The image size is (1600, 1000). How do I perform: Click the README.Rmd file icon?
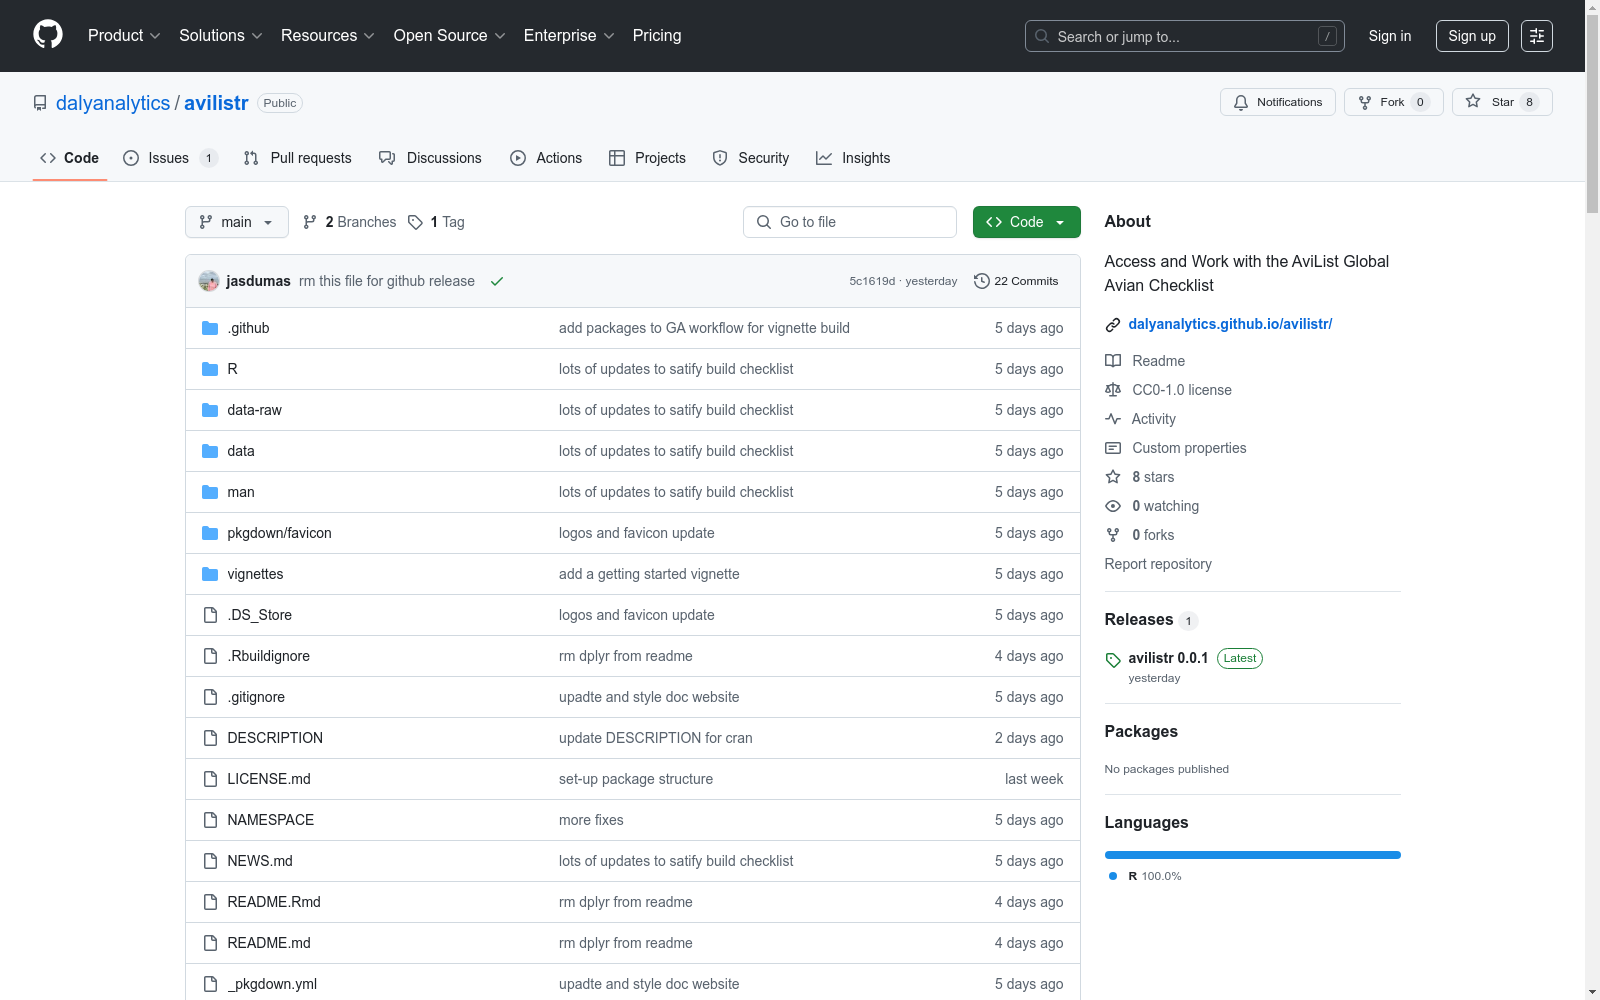(x=210, y=902)
